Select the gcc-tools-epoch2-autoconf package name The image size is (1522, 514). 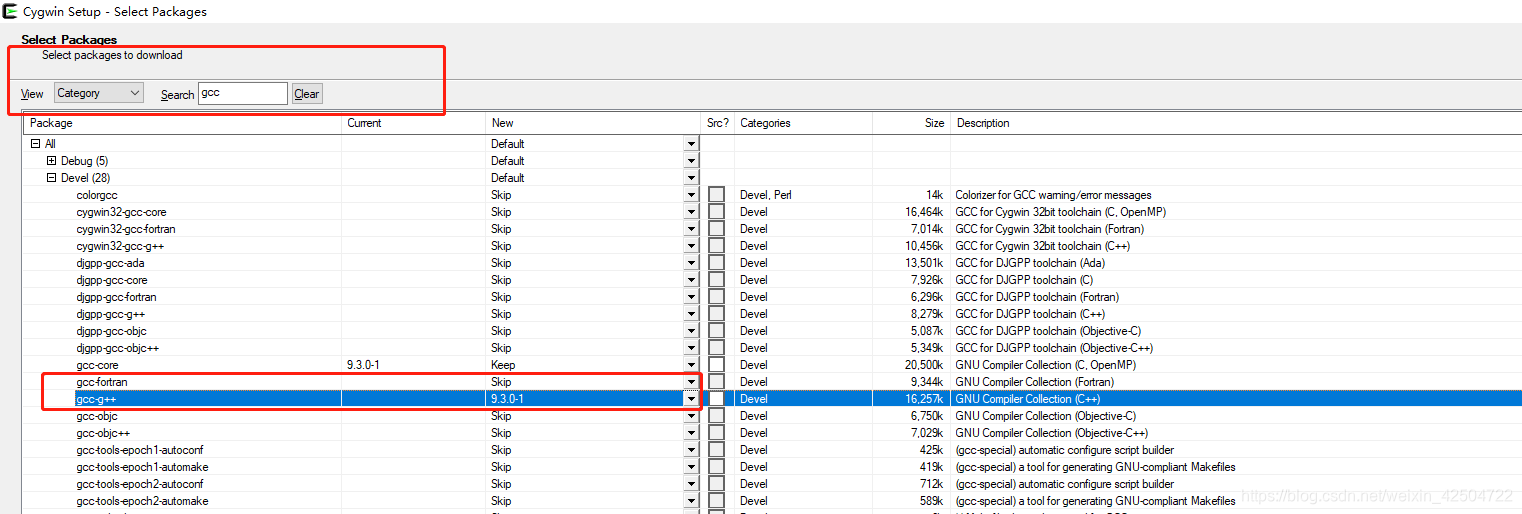click(142, 484)
